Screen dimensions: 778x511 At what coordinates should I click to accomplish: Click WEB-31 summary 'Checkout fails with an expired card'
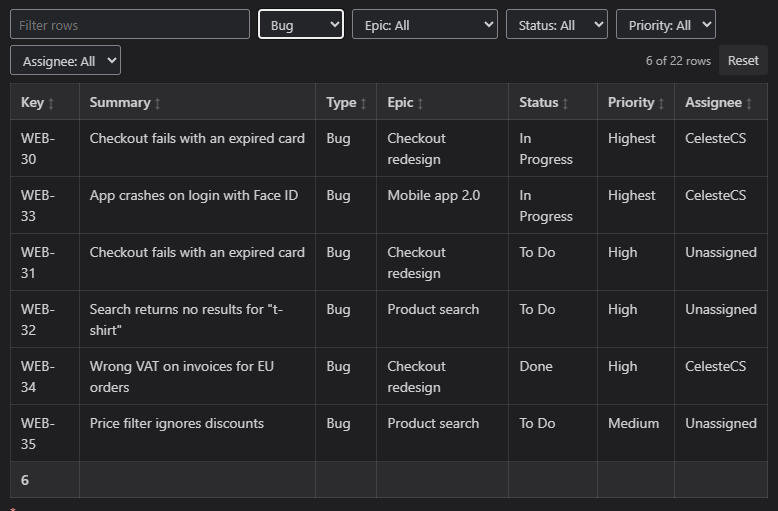197,253
